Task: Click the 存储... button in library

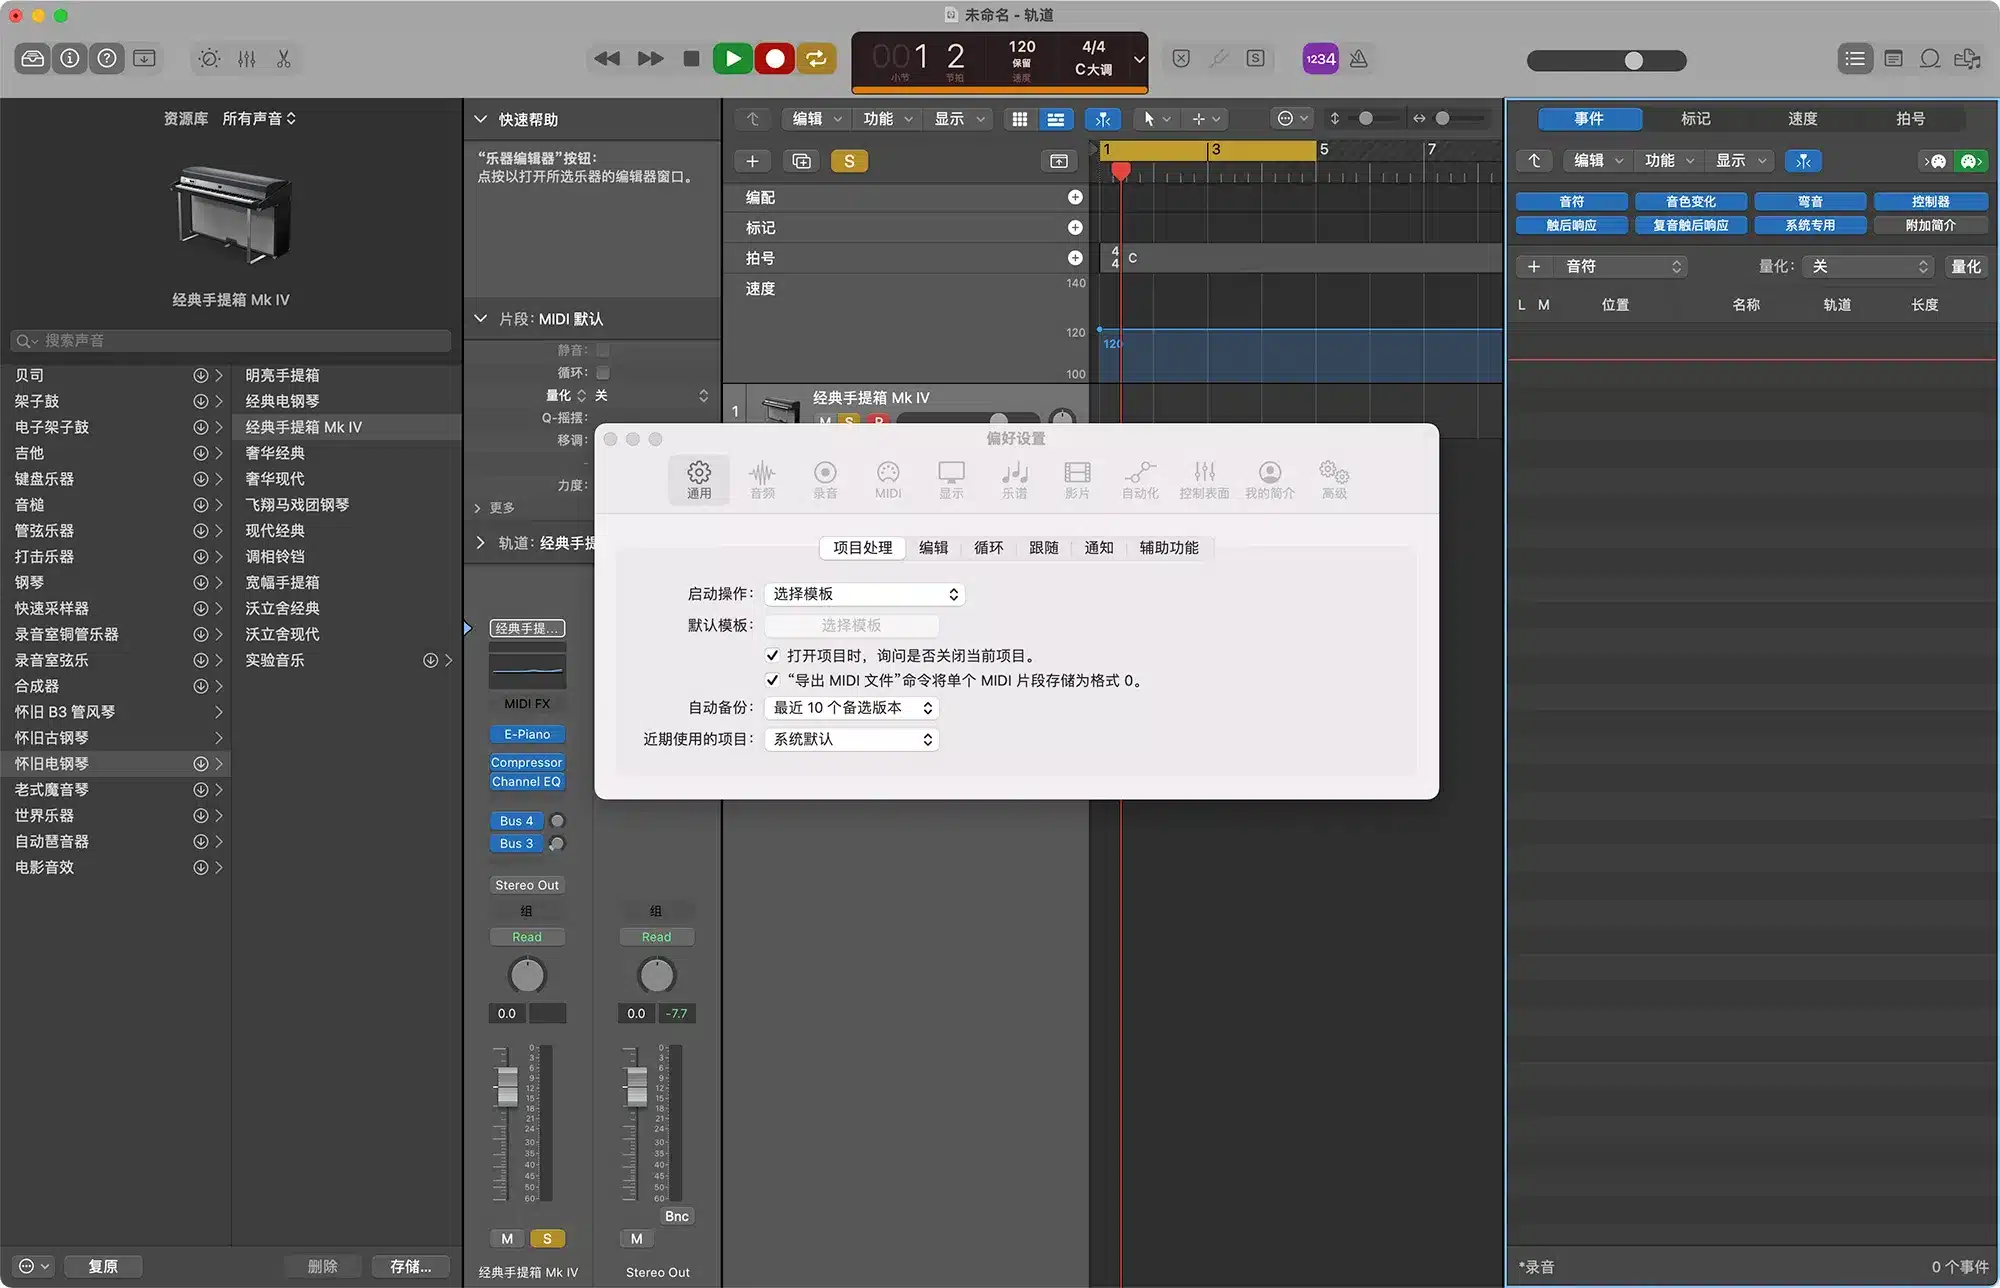Action: click(410, 1266)
